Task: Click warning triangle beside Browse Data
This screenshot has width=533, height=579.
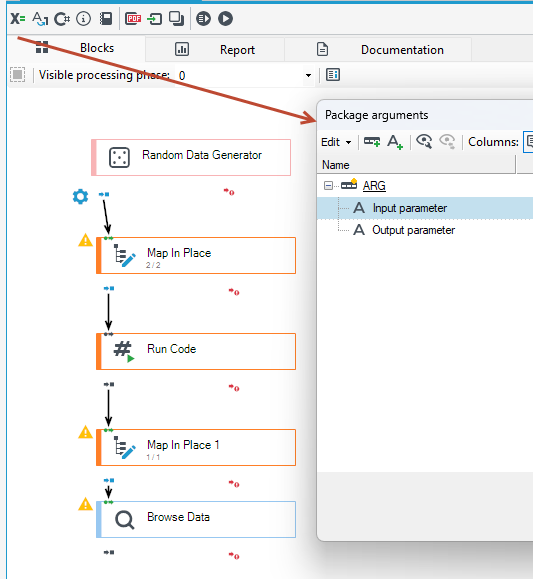Action: (85, 504)
